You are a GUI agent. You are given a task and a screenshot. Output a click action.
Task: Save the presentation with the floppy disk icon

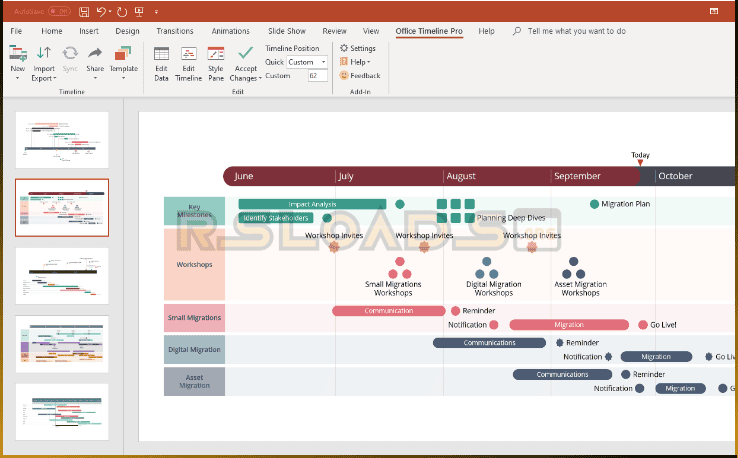(x=84, y=12)
